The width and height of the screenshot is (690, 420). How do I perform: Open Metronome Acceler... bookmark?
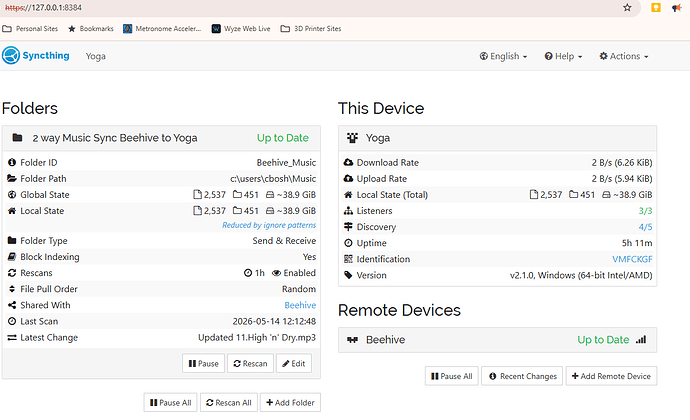162,29
